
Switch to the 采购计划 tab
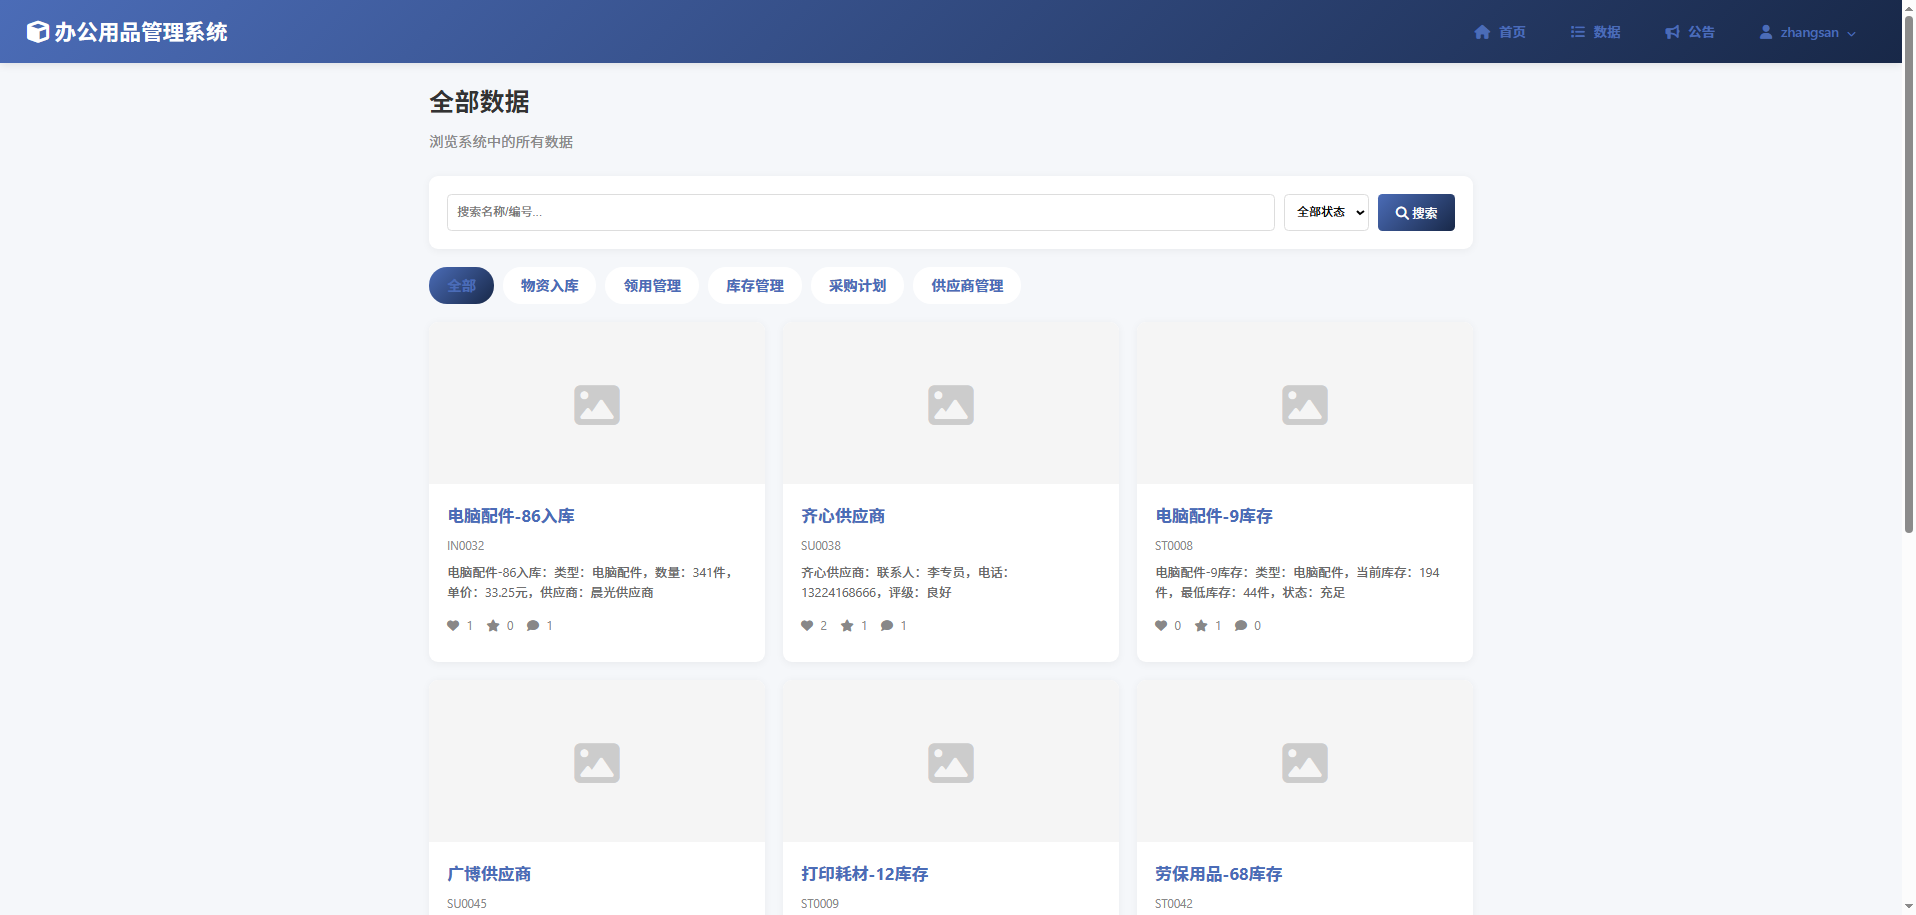857,286
